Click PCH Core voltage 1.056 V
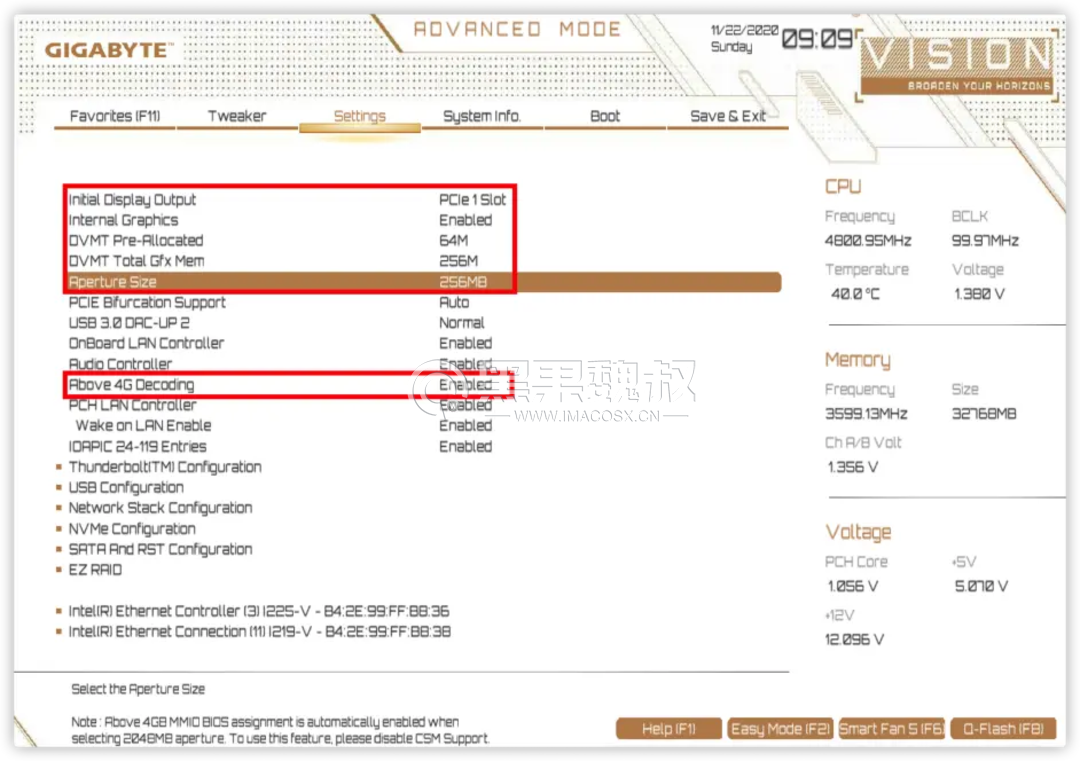 click(853, 586)
